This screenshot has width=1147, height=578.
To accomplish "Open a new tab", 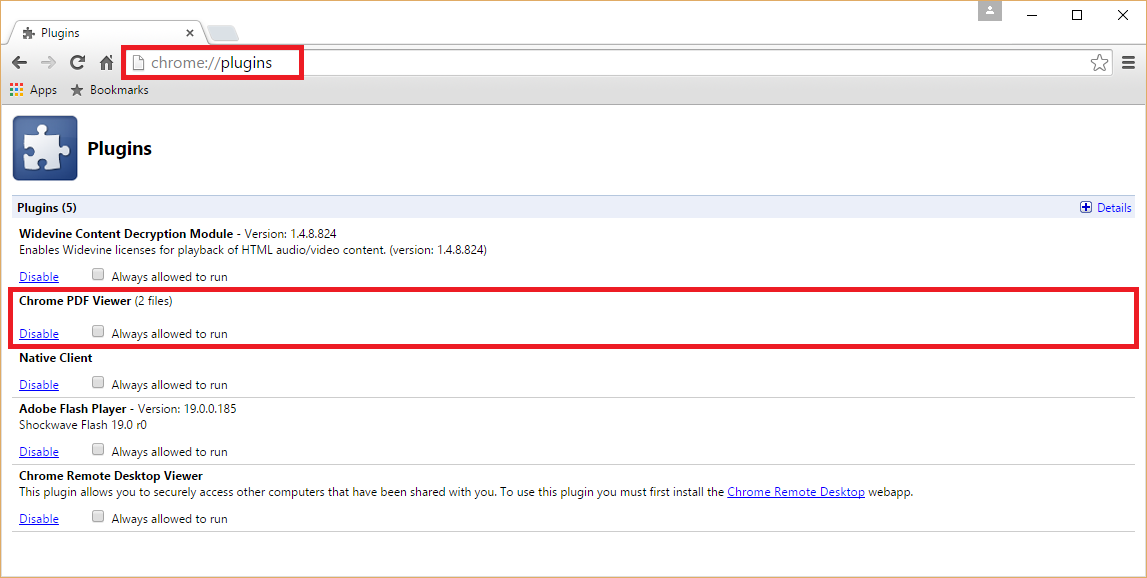I will pos(222,33).
